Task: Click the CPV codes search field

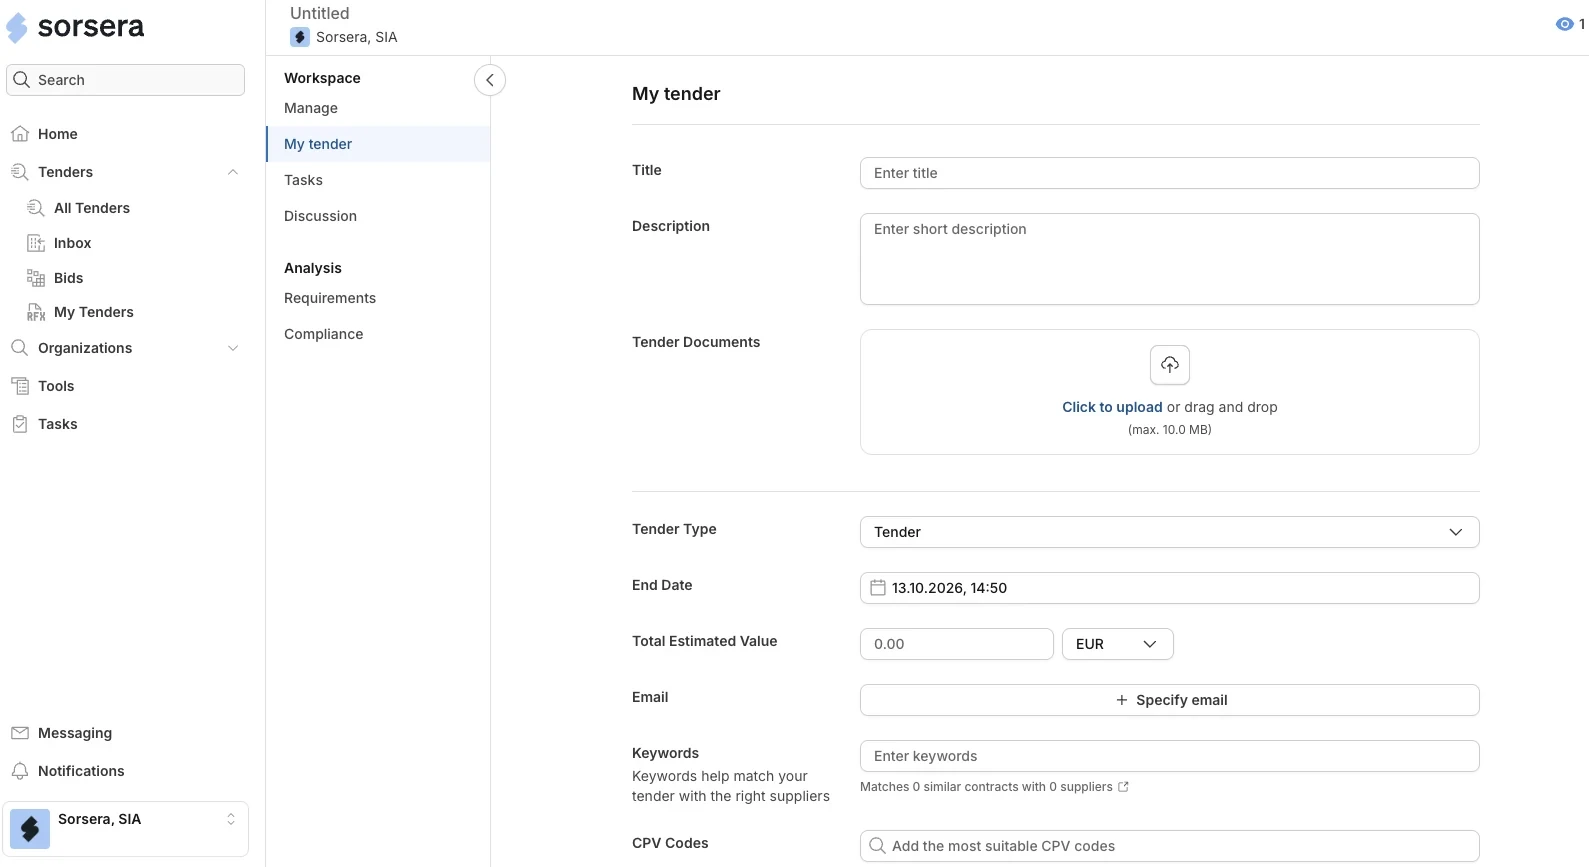Action: click(1170, 846)
